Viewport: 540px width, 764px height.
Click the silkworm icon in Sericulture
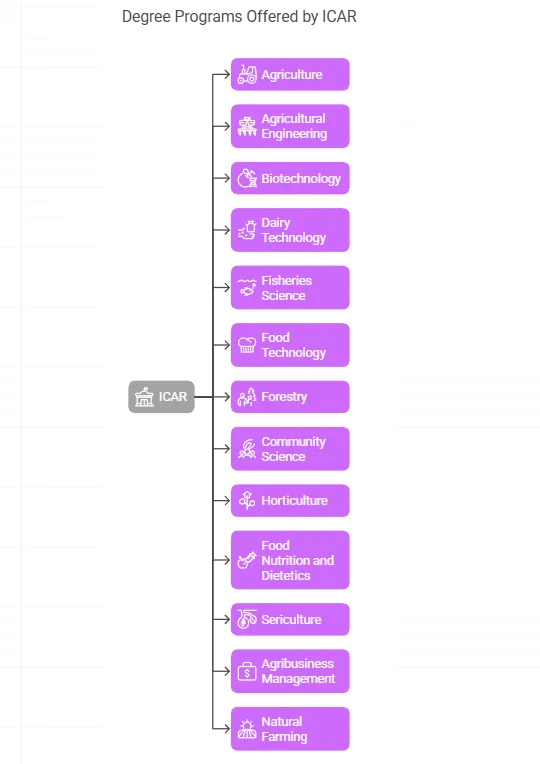(x=247, y=619)
